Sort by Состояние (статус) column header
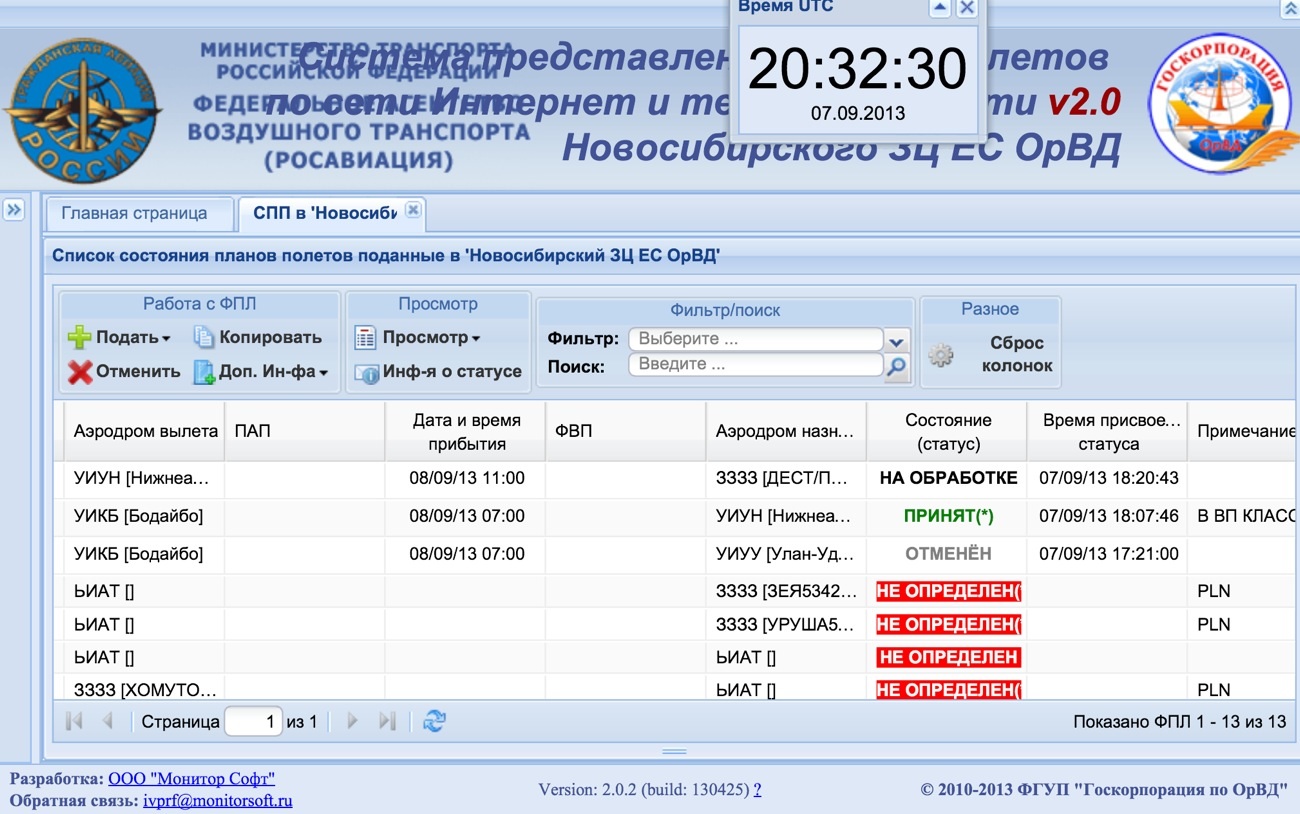The width and height of the screenshot is (1300, 814). point(947,432)
